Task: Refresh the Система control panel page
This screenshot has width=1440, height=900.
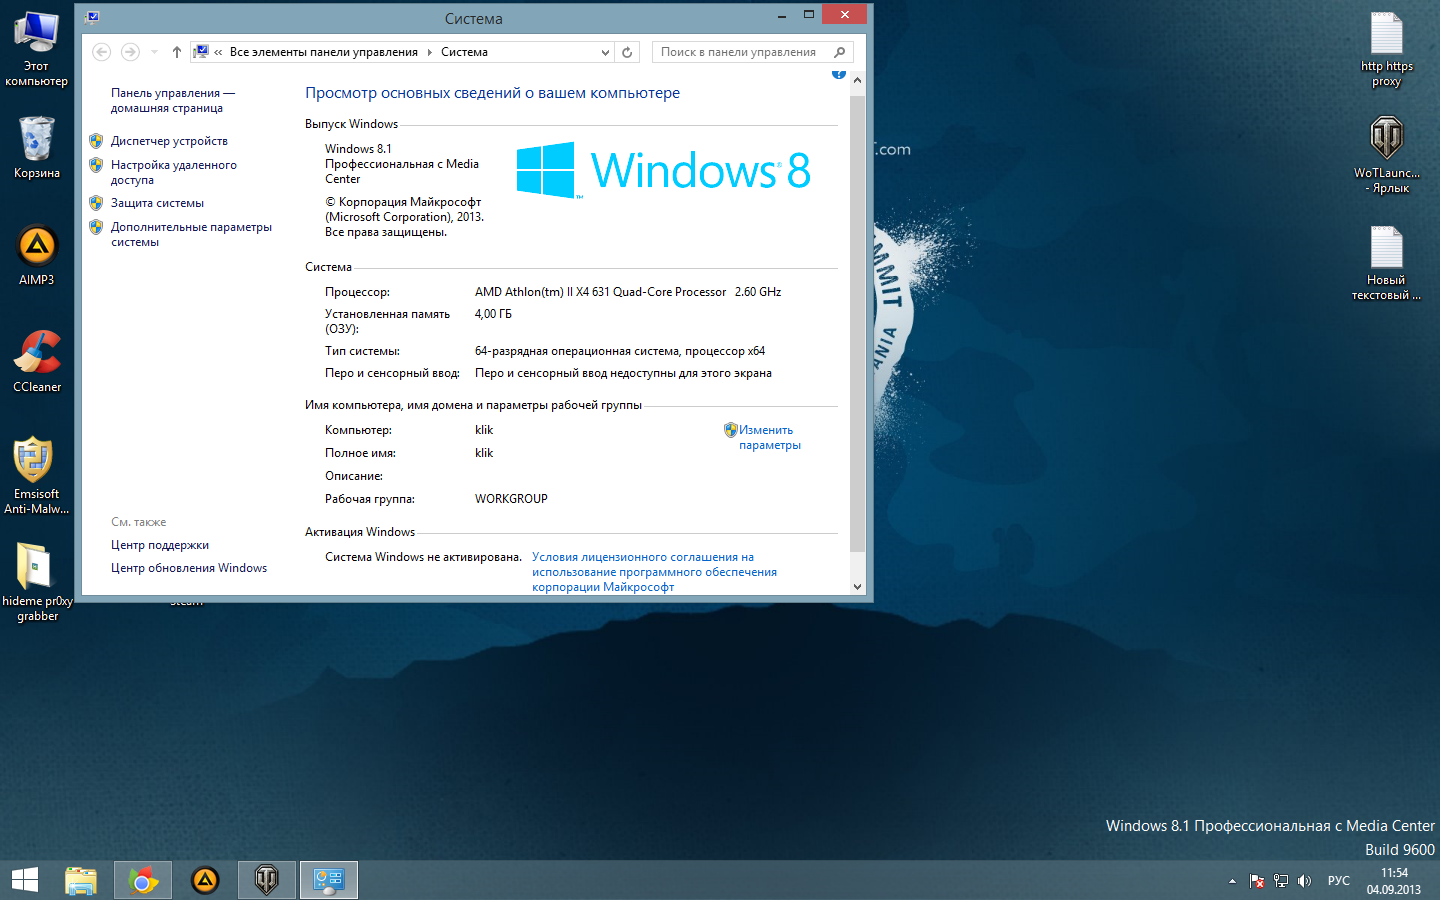Action: [x=627, y=52]
